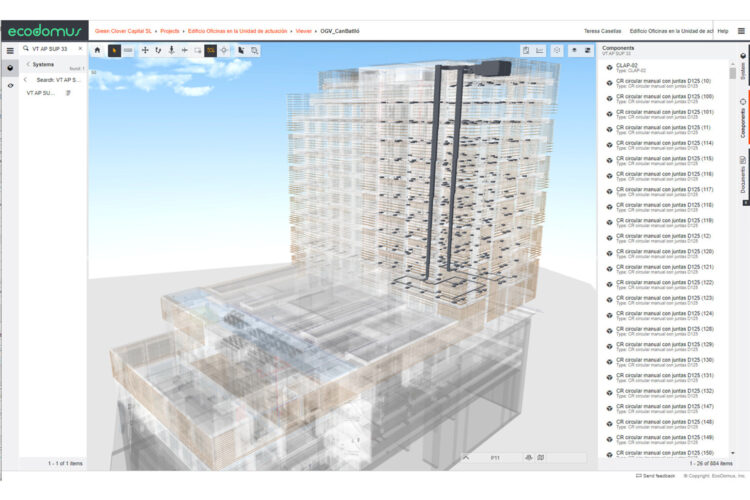Image resolution: width=750 pixels, height=500 pixels.
Task: Click the VT AP SUP 33 search field
Action: coord(52,49)
